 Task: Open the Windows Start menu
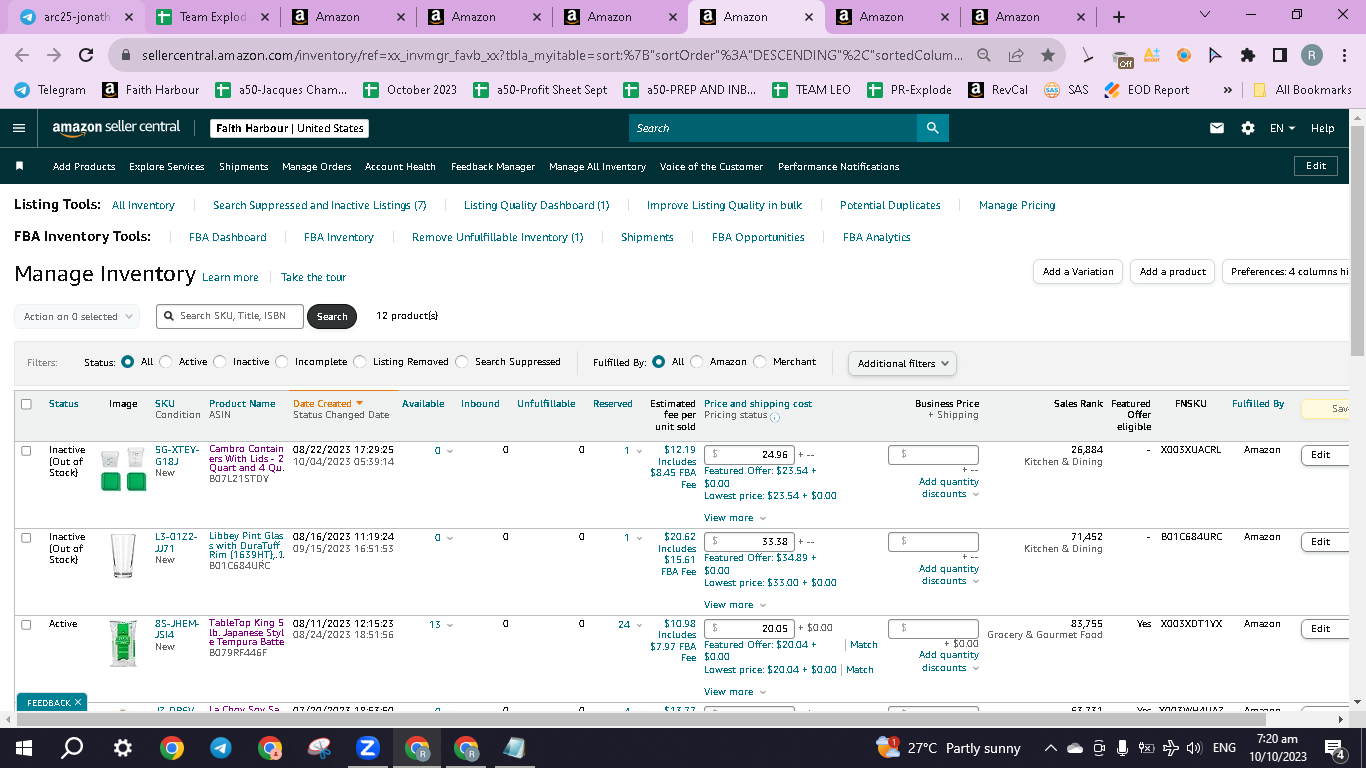pos(24,748)
